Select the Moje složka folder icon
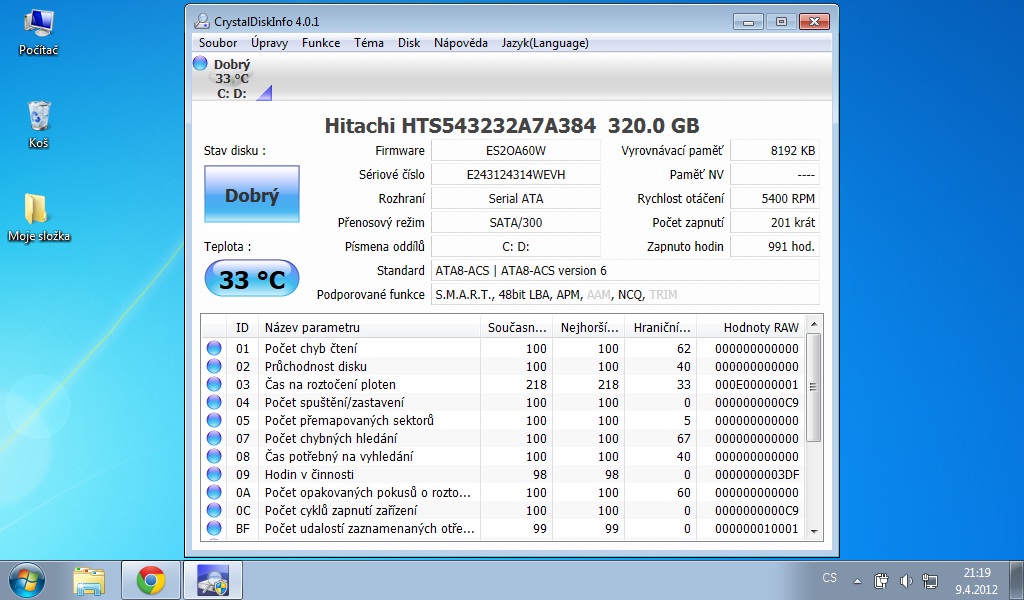 pyautogui.click(x=39, y=217)
